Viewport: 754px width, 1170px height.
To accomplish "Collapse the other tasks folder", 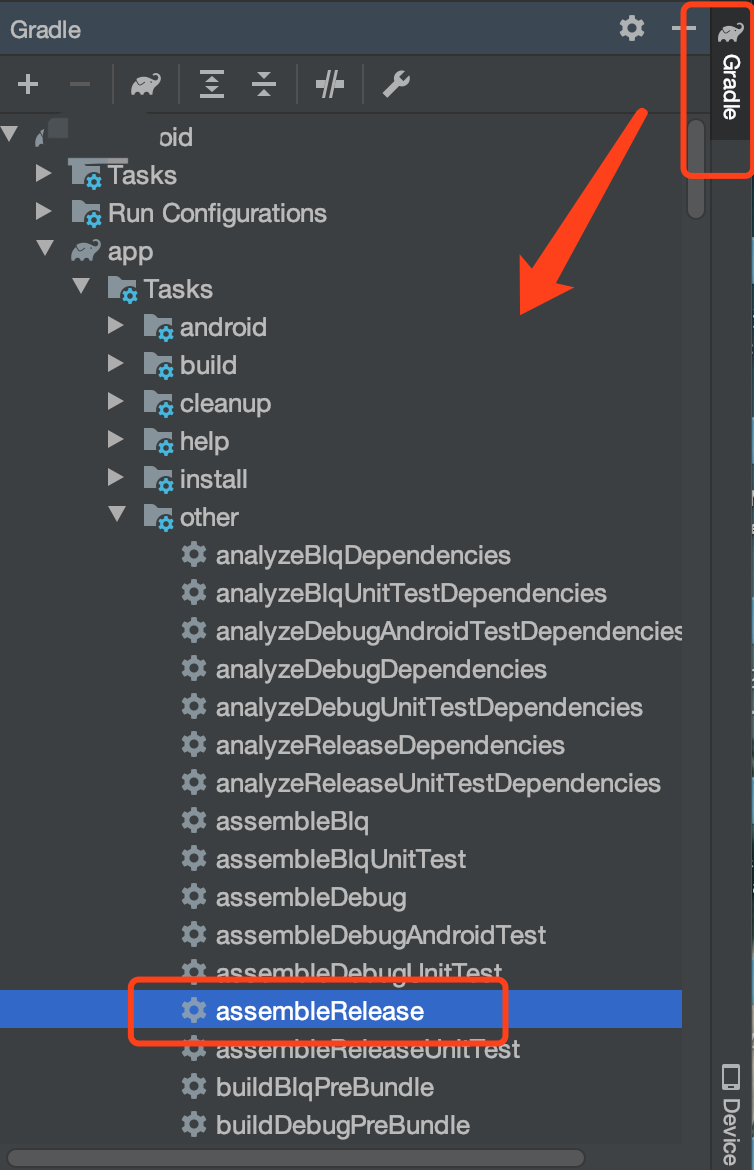I will 117,516.
